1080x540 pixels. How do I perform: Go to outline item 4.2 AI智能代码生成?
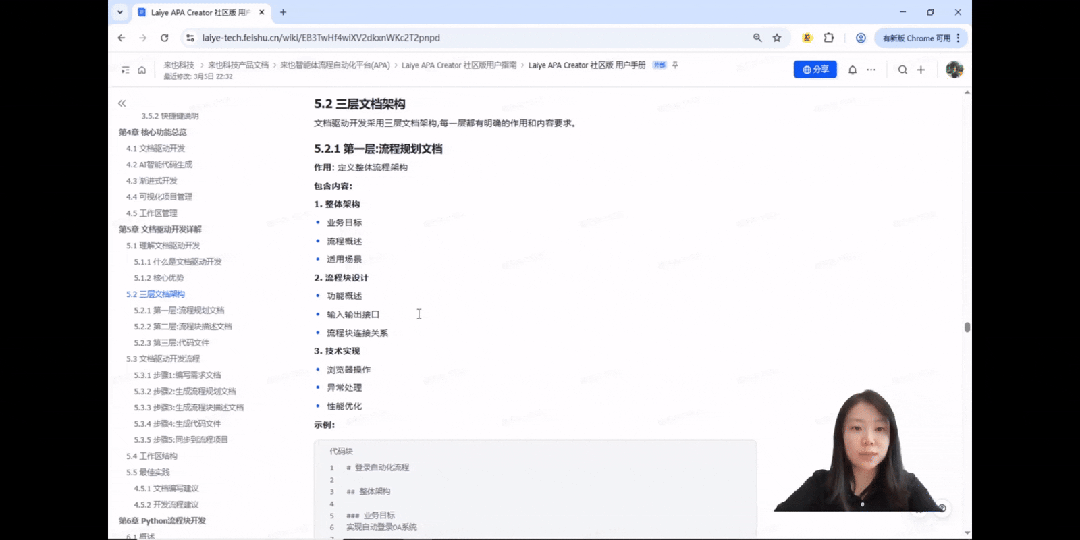tap(159, 165)
